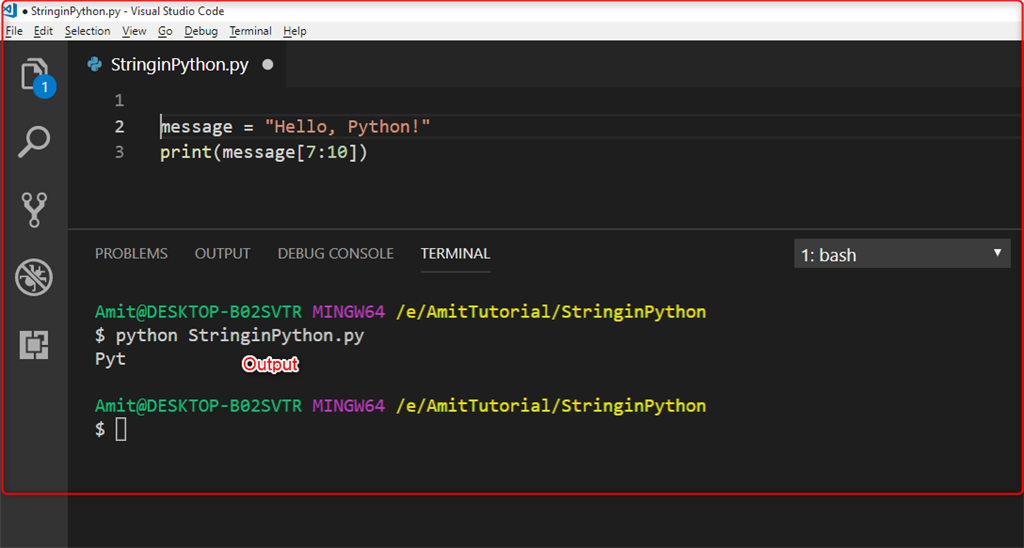Open the Explorer view in activity bar
This screenshot has width=1024, height=548.
[35, 74]
